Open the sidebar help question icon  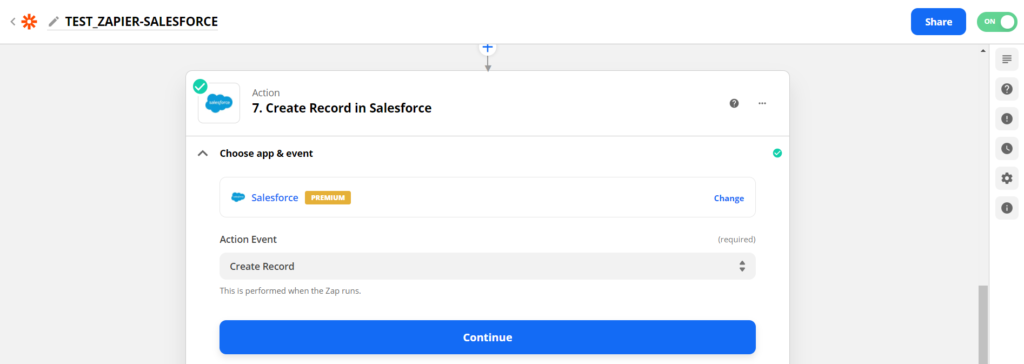pyautogui.click(x=1006, y=89)
